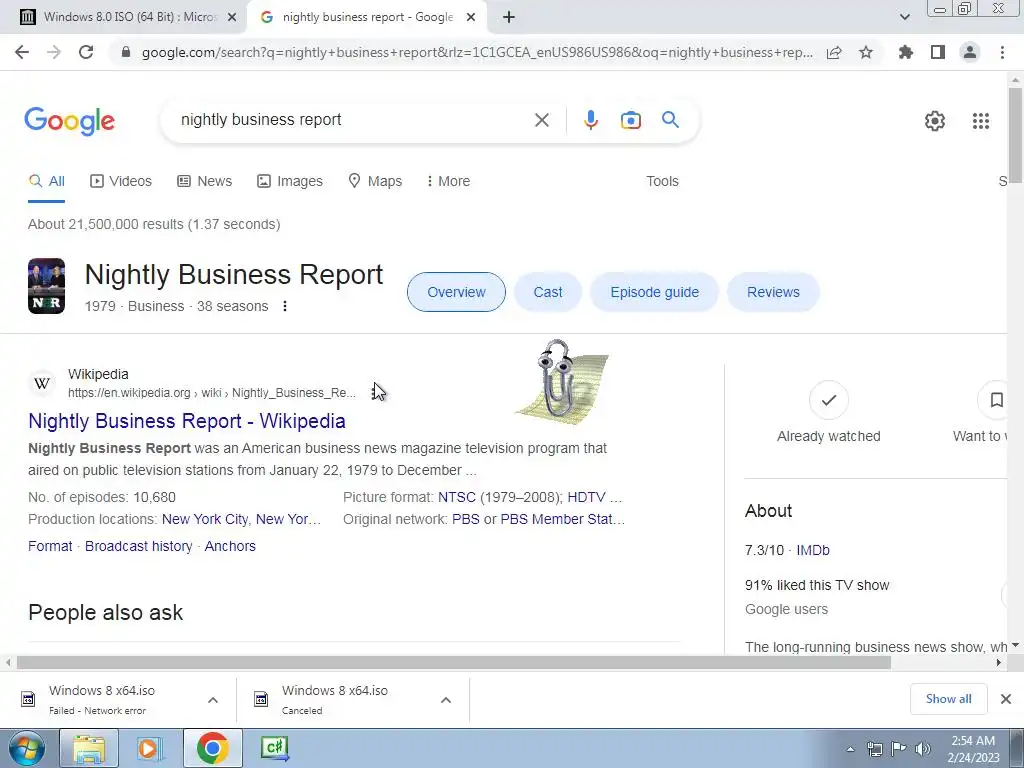This screenshot has height=768, width=1024.
Task: Launch Windows Media Player from taskbar
Action: point(150,748)
